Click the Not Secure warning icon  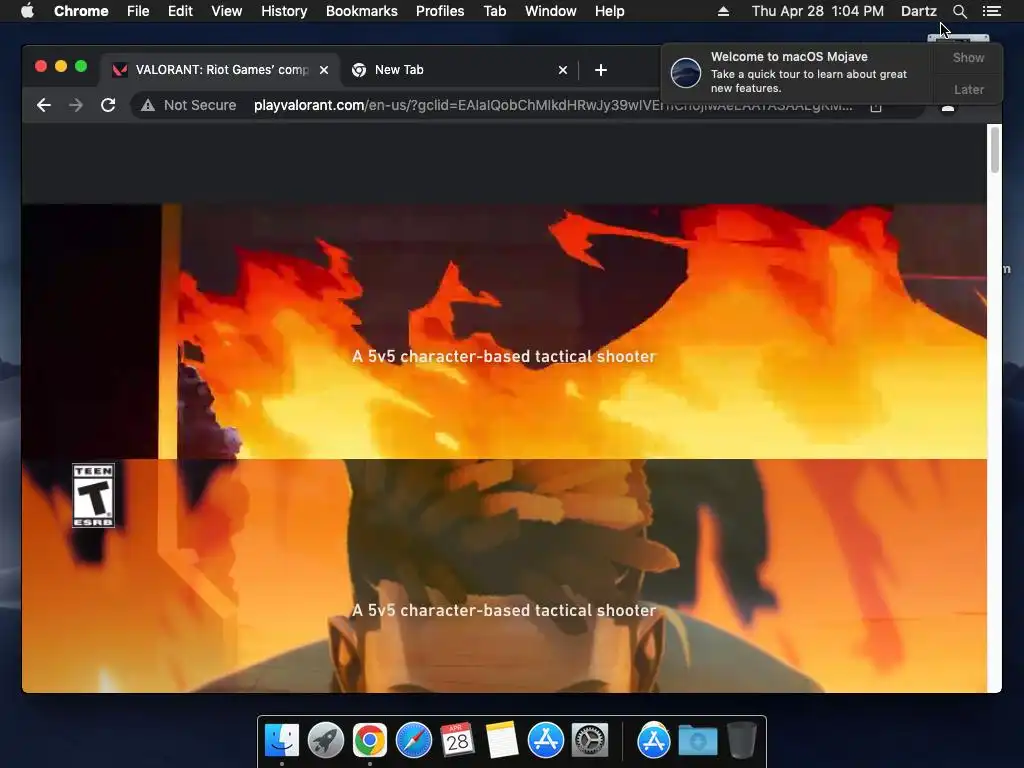(148, 105)
